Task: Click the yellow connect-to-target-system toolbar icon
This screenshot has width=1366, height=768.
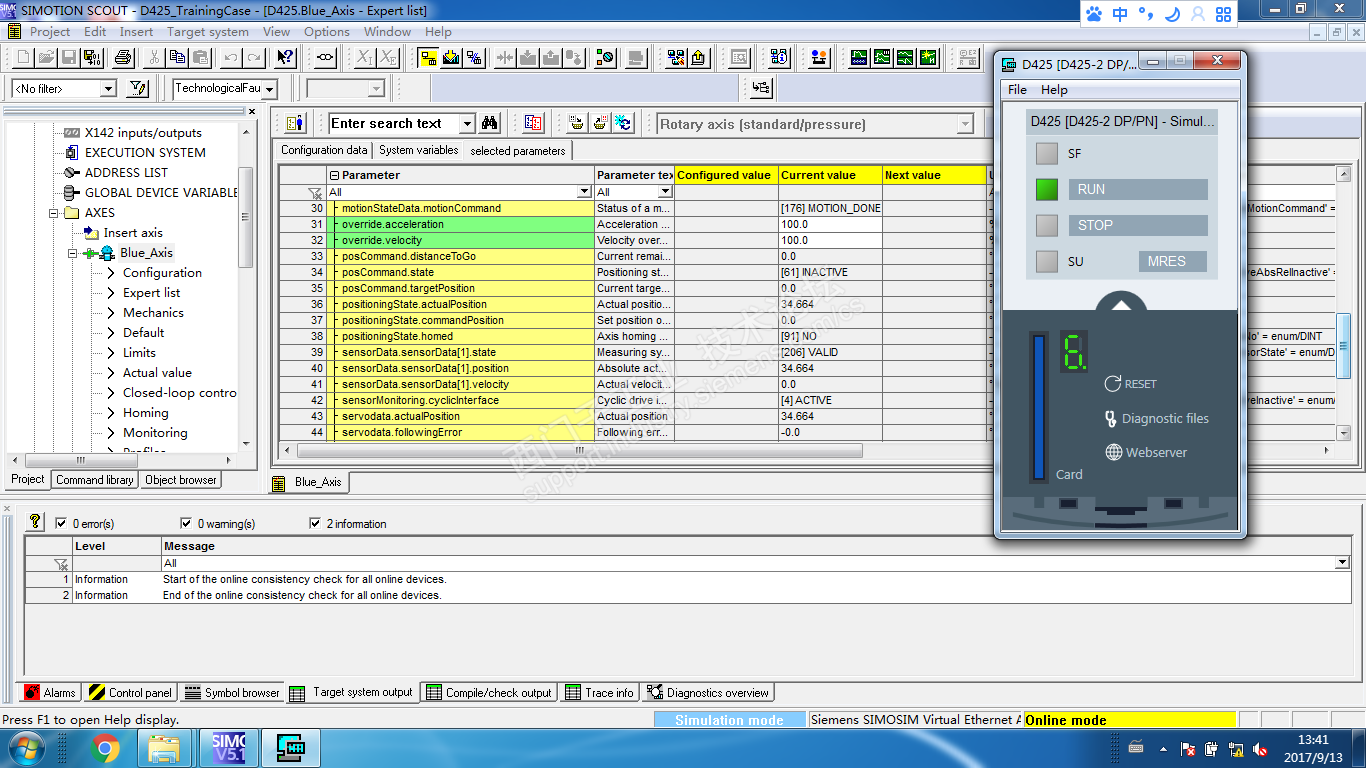Action: click(429, 57)
